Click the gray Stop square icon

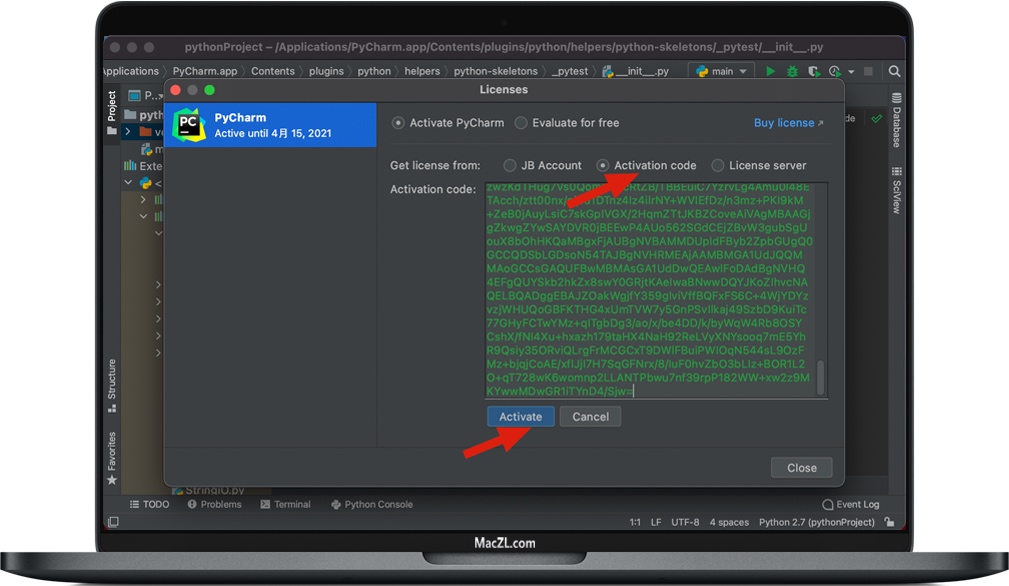(868, 71)
